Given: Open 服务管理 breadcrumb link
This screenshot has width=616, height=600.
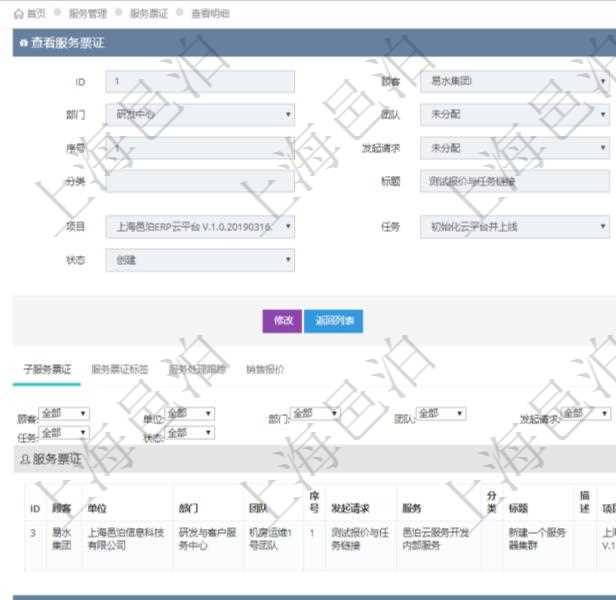Looking at the screenshot, I should pyautogui.click(x=88, y=14).
